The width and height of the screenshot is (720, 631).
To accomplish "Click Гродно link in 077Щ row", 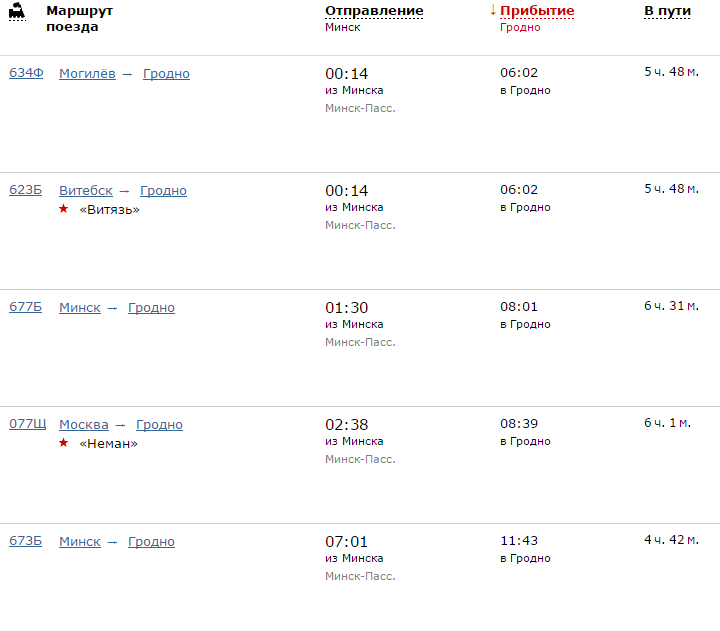I will coord(159,425).
